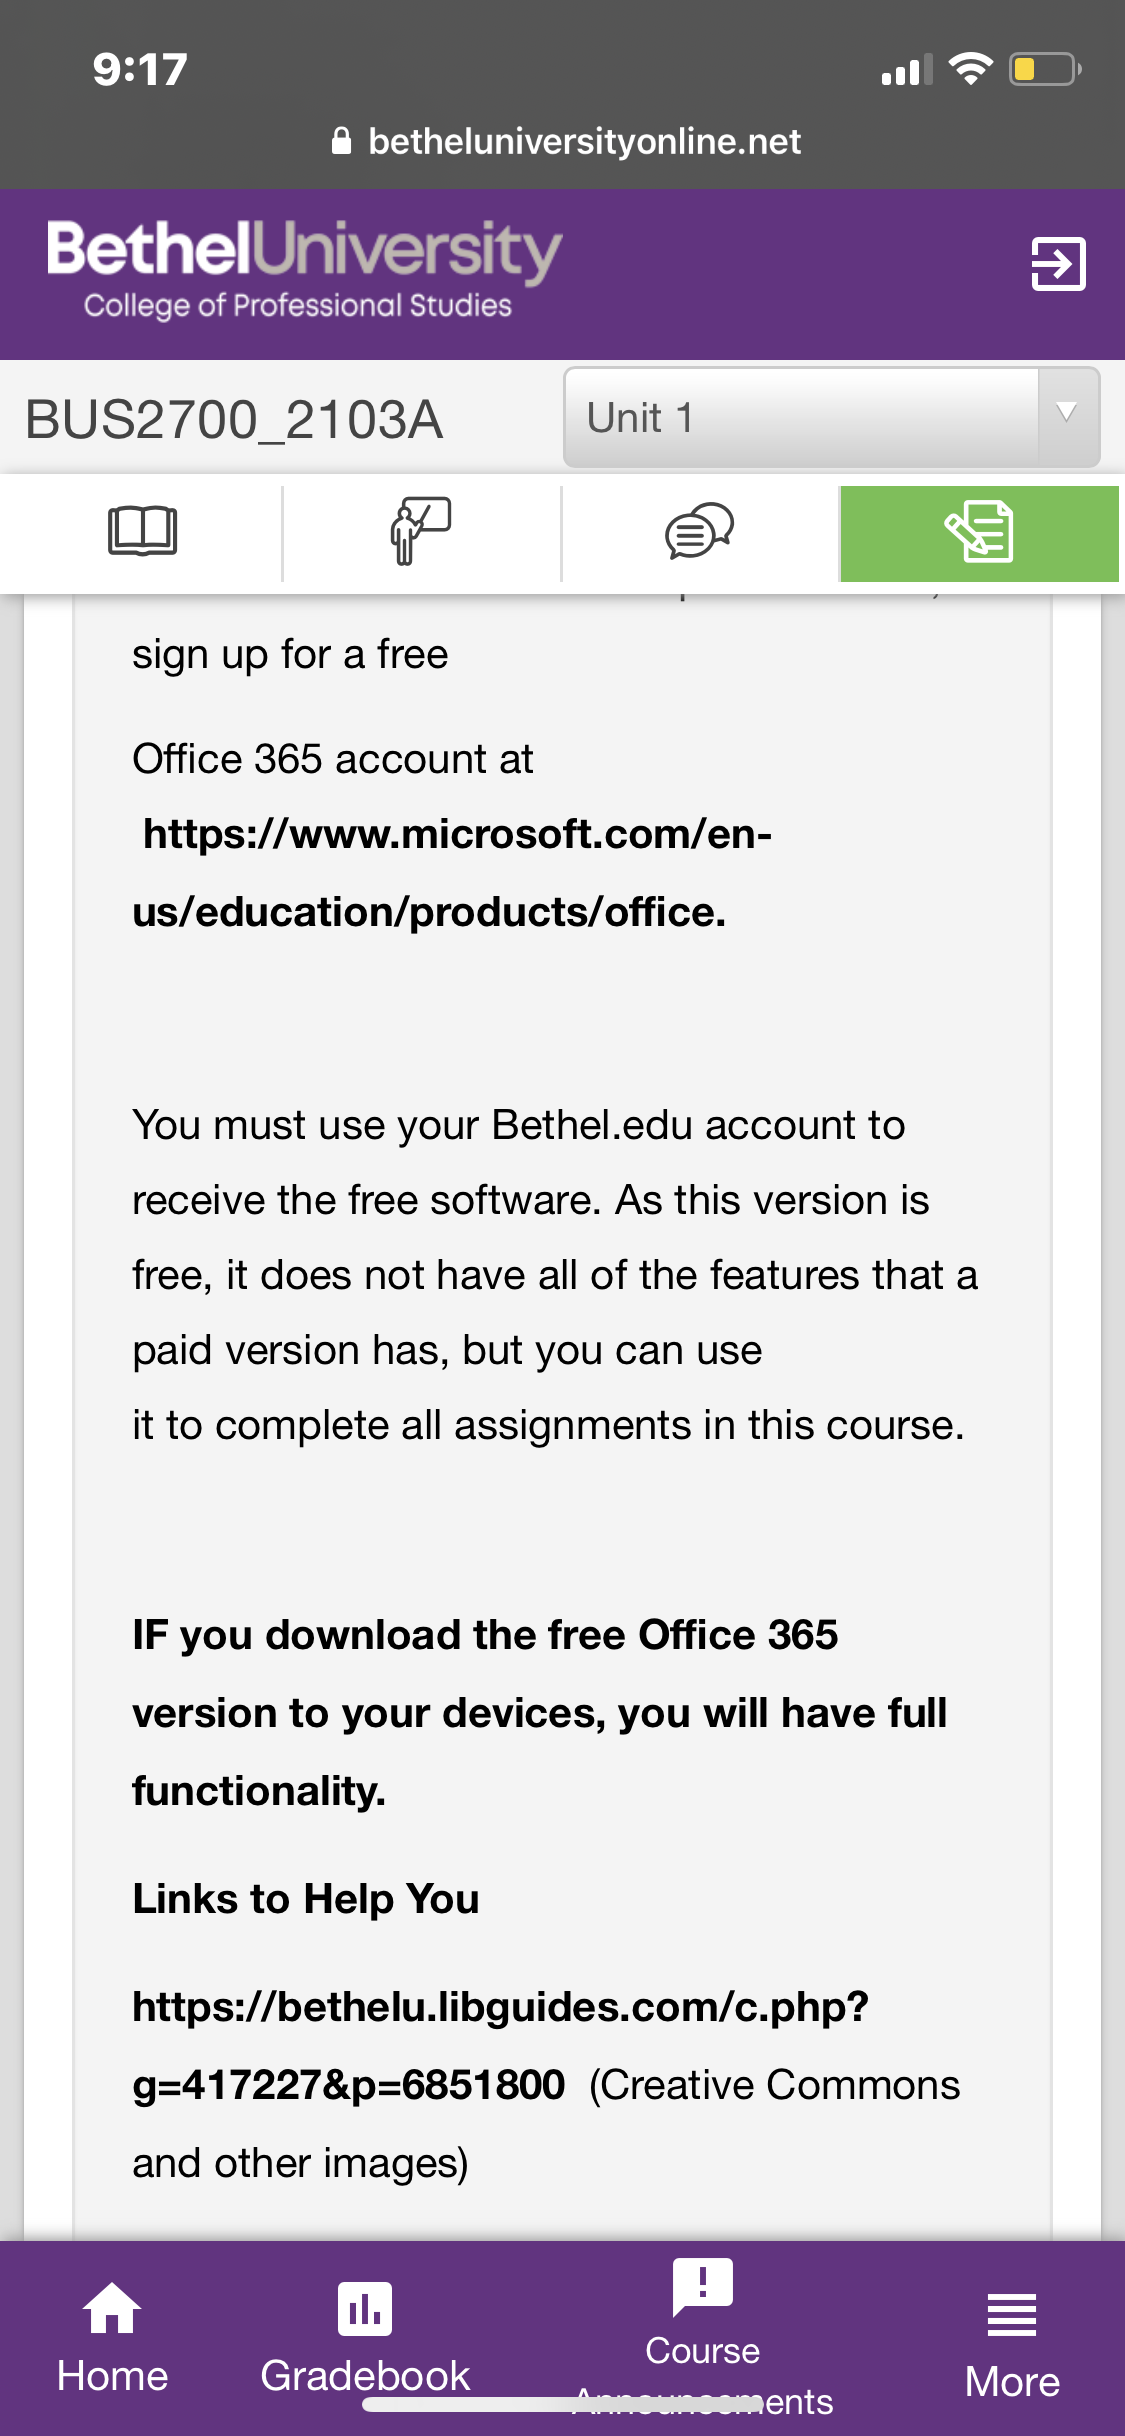Click the Unit dropdown arrow
Viewport: 1125px width, 2436px height.
coord(1067,413)
